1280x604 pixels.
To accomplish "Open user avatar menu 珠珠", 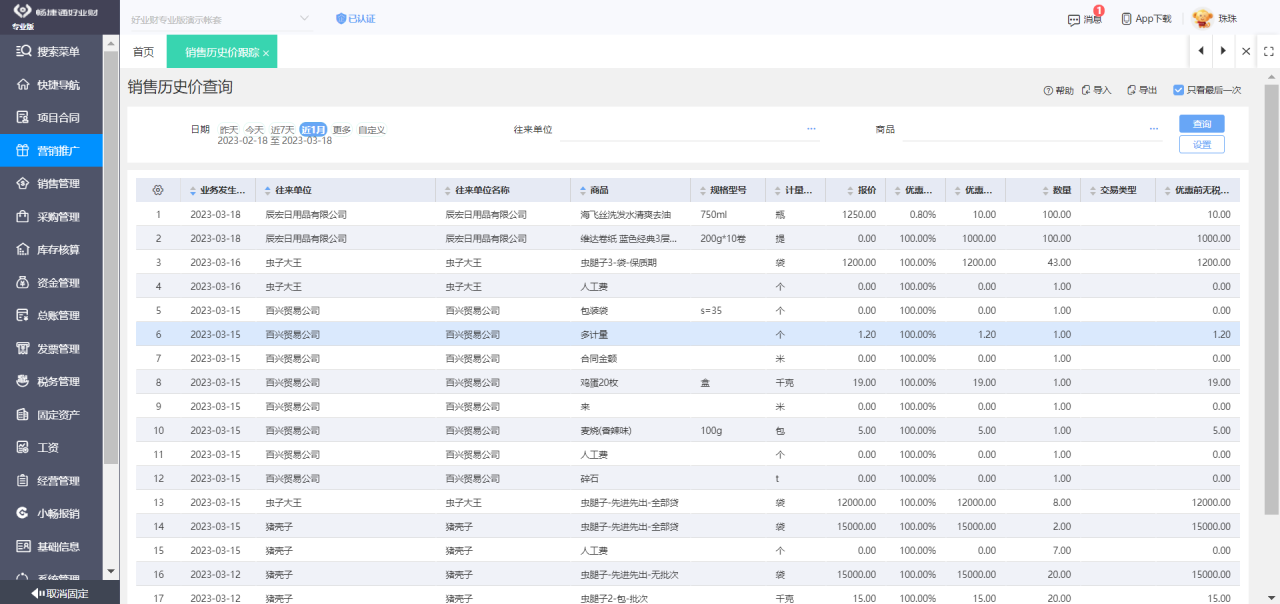I will [x=1215, y=19].
